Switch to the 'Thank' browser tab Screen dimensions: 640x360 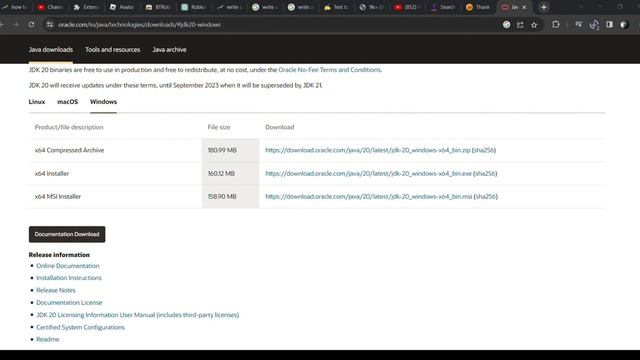[478, 7]
